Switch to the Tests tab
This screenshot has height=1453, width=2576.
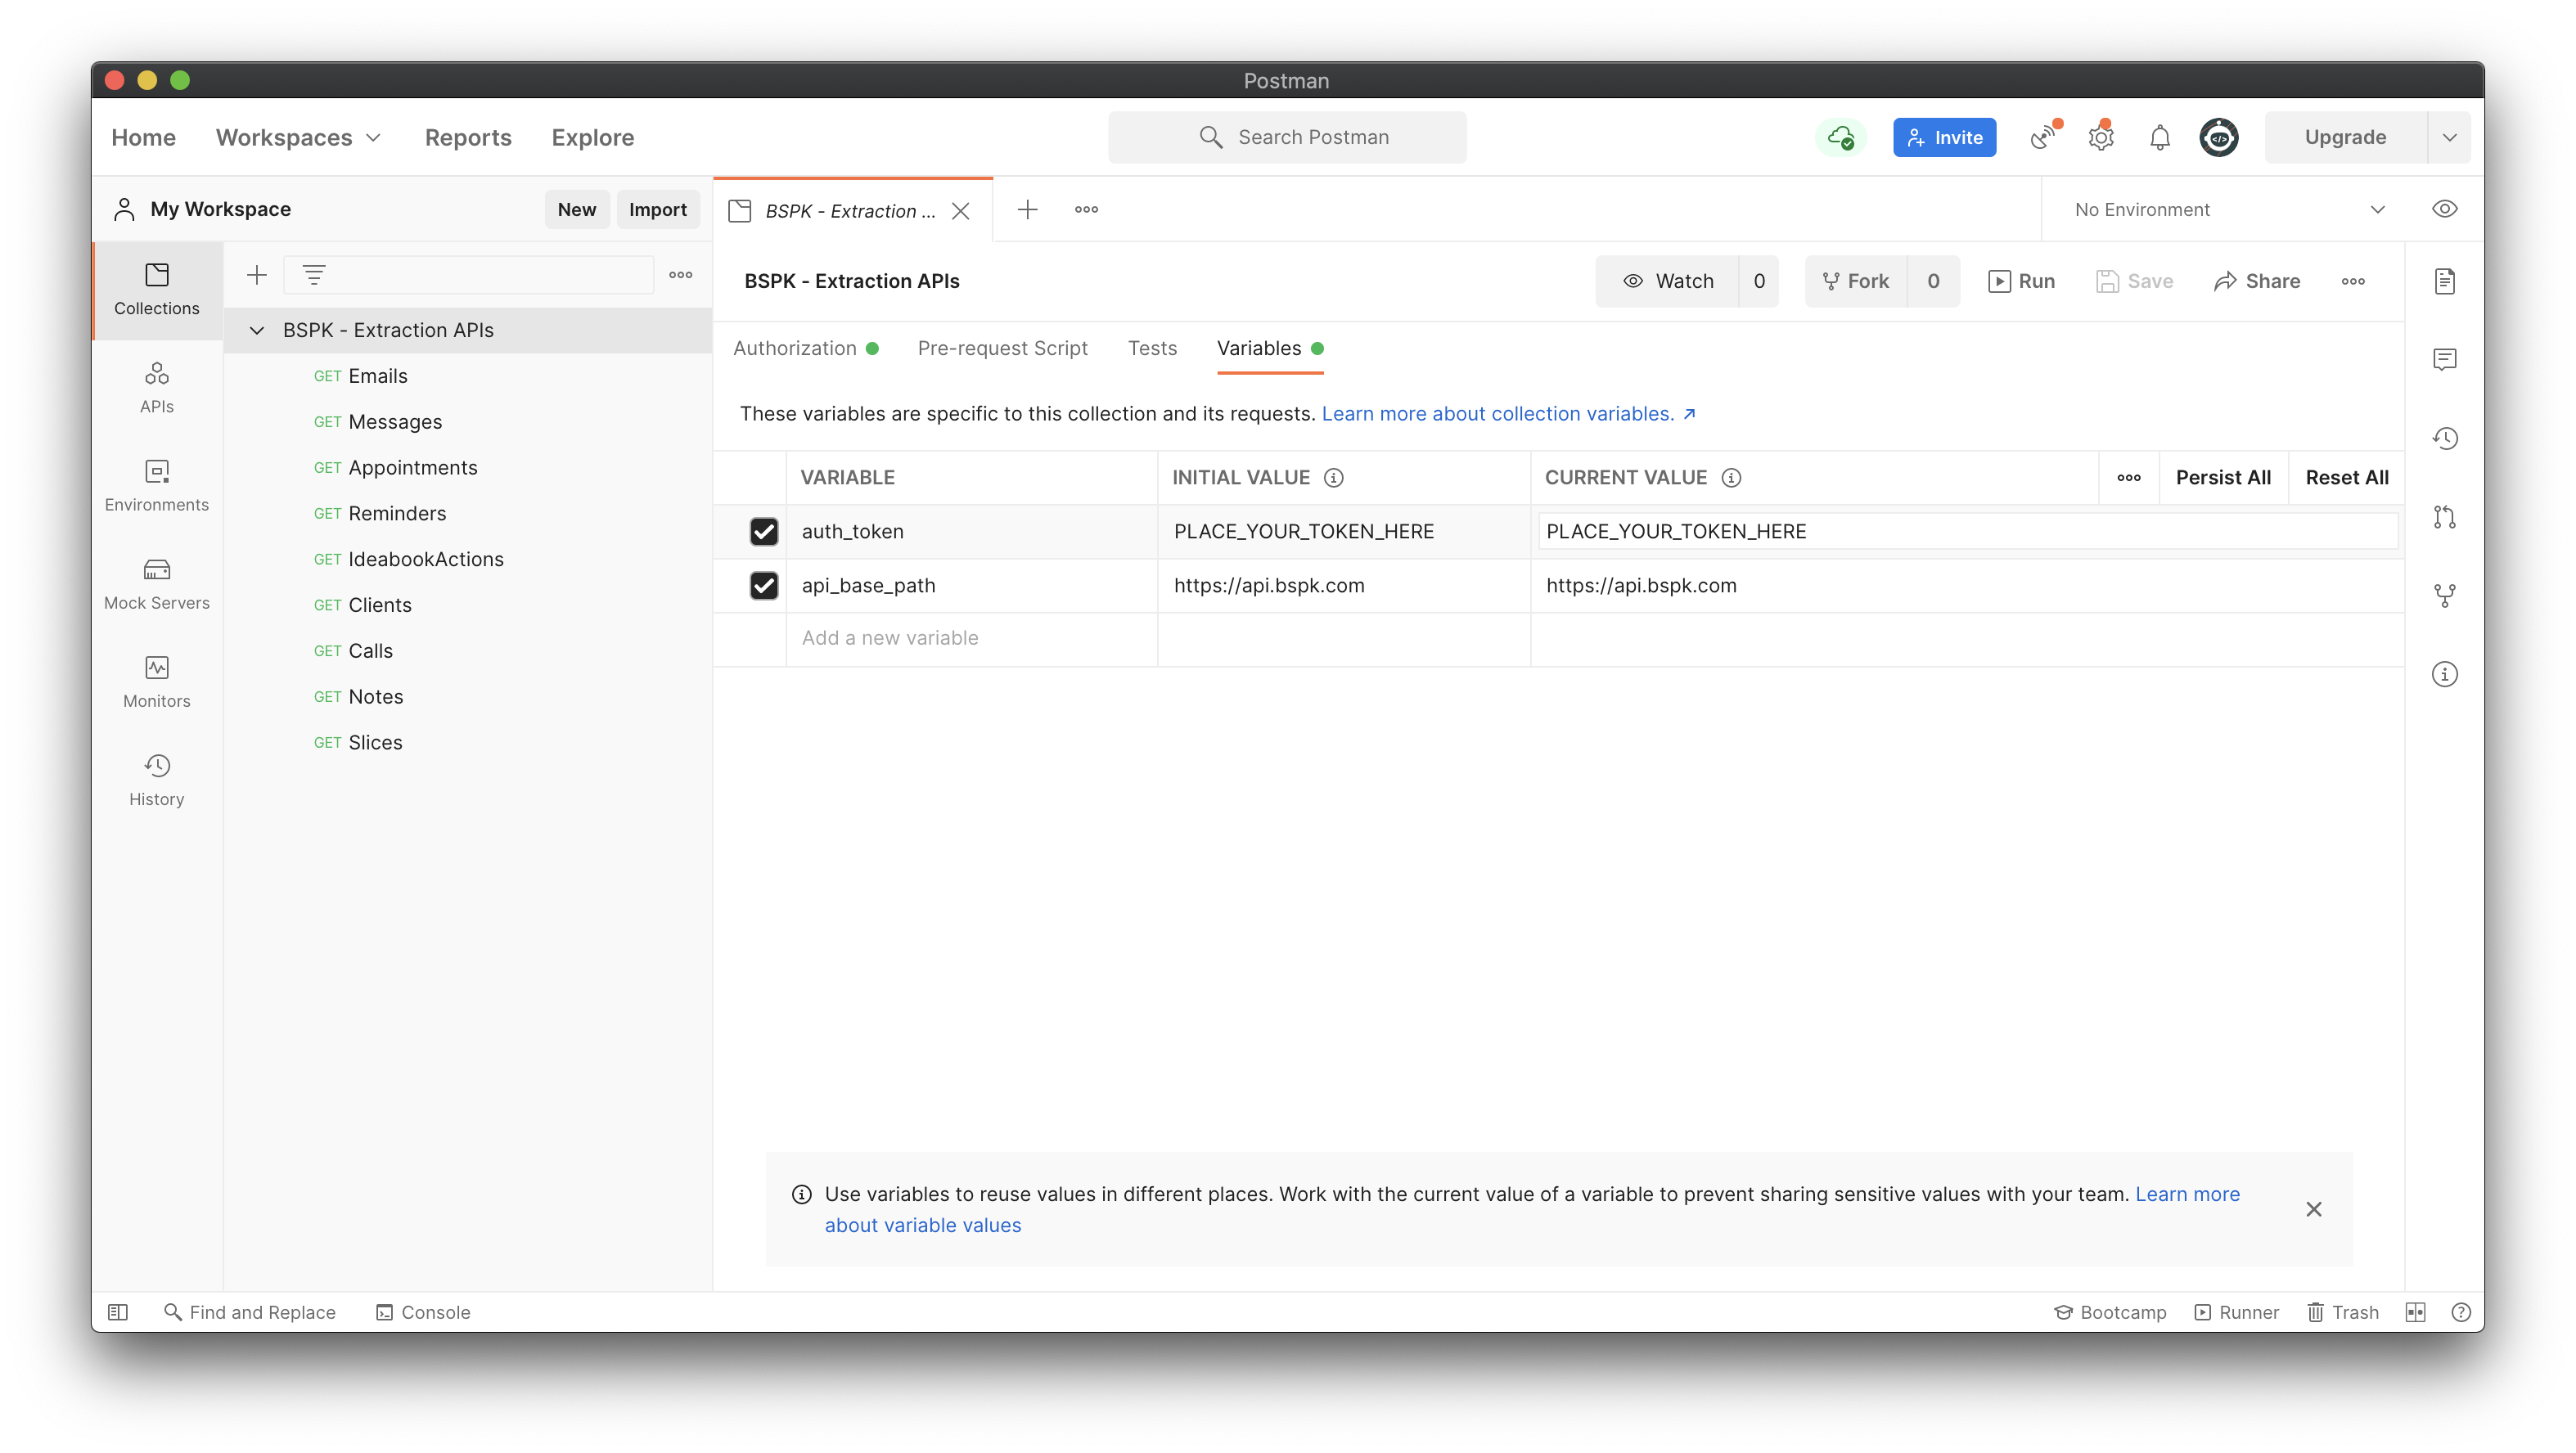pos(1152,348)
